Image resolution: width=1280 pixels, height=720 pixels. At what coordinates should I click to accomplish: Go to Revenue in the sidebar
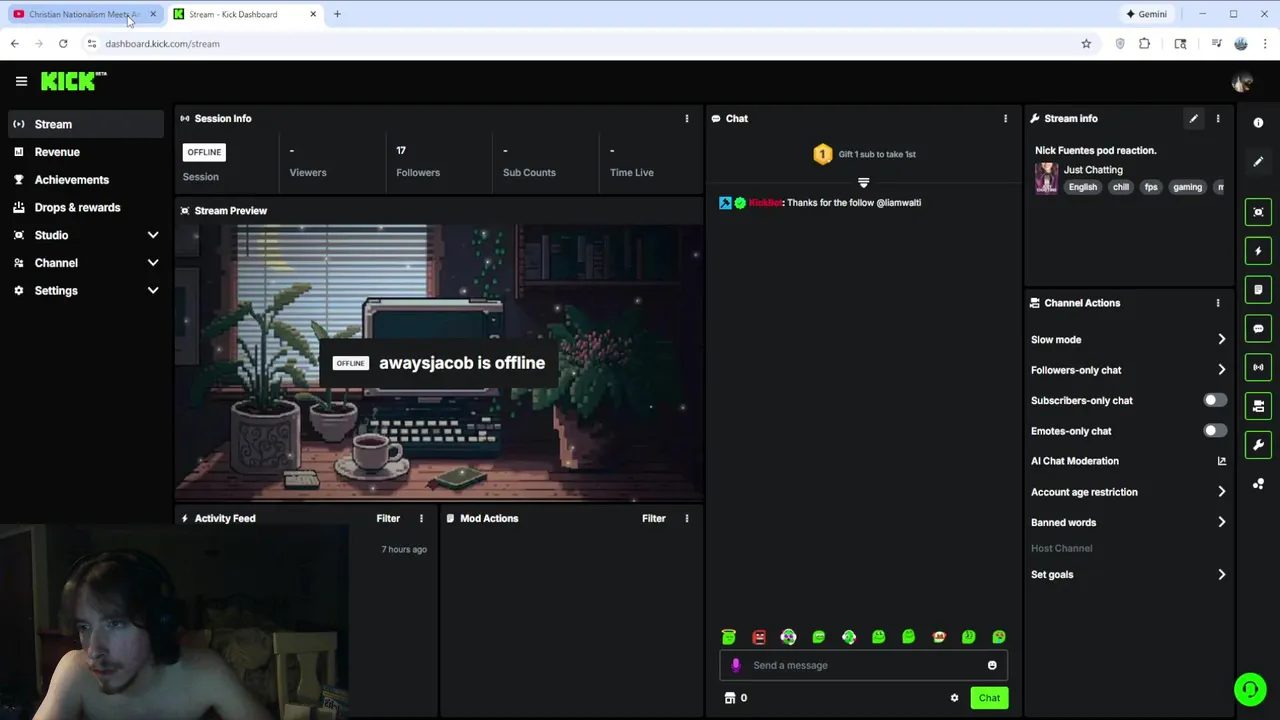[84, 152]
